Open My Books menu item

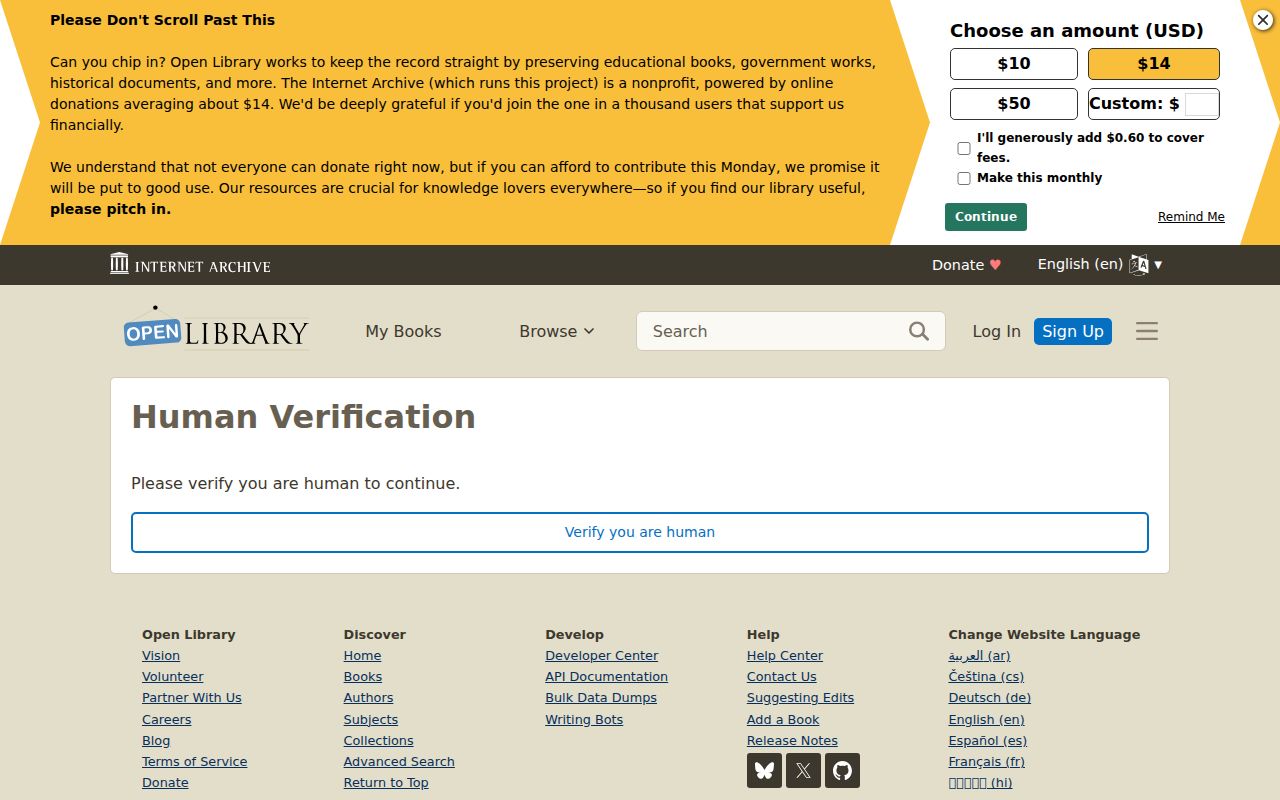403,331
